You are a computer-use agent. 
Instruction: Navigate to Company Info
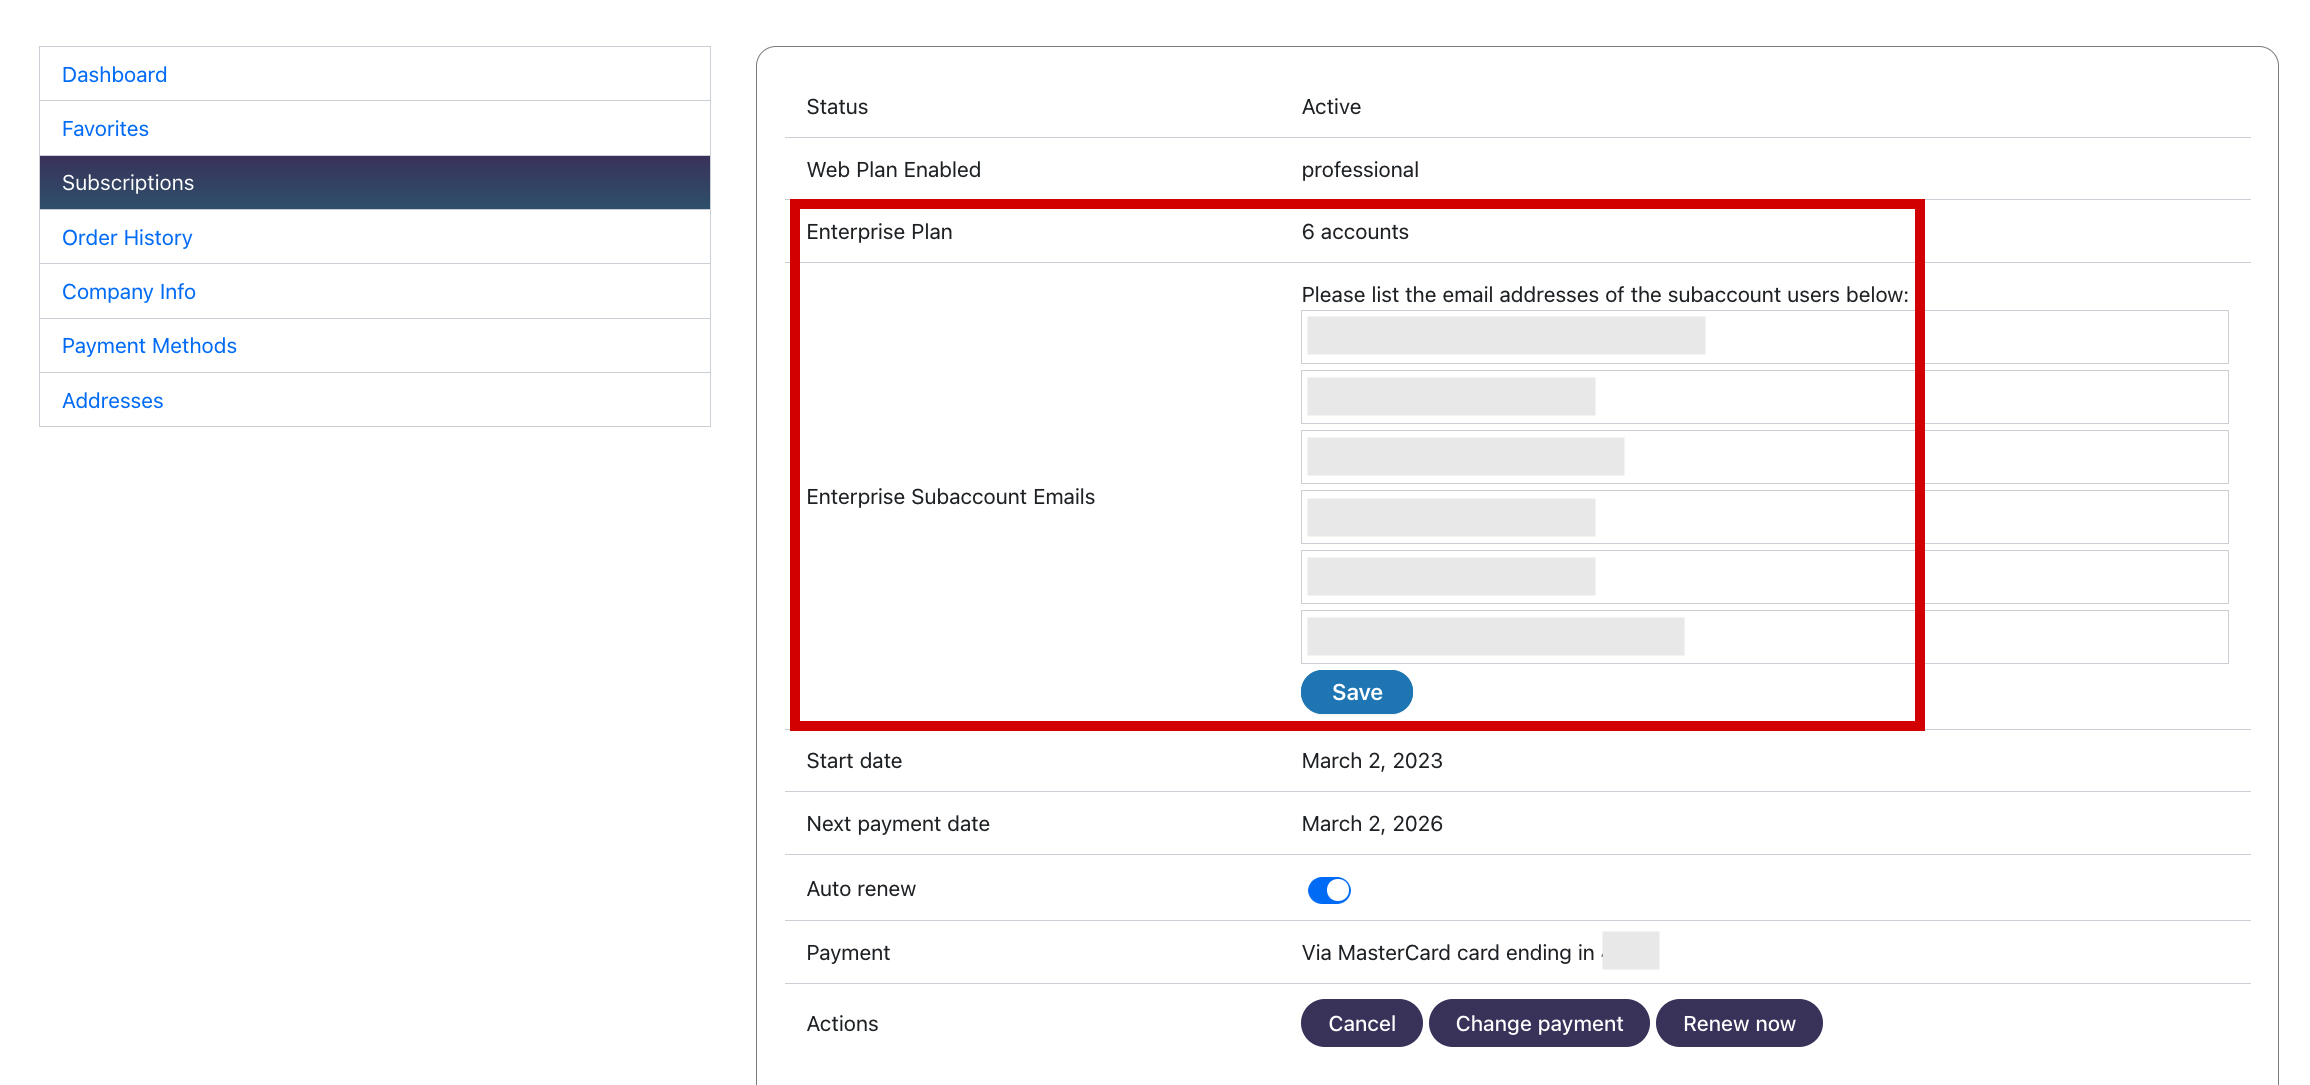129,292
